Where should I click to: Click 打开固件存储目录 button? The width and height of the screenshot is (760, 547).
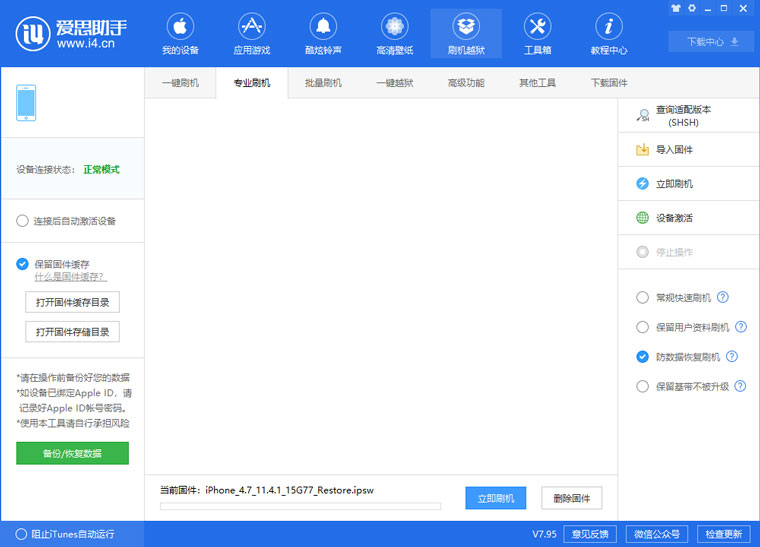click(72, 332)
